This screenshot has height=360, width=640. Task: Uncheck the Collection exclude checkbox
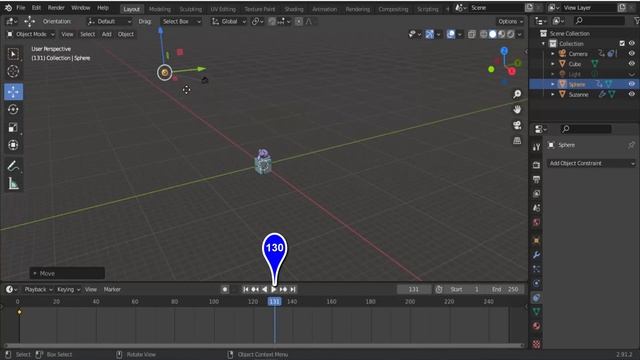pyautogui.click(x=622, y=43)
